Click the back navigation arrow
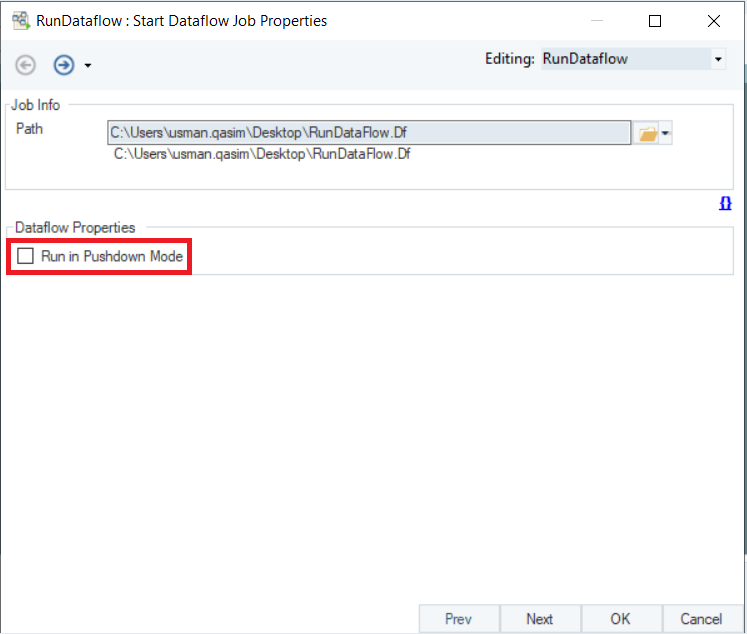The height and width of the screenshot is (634, 747). pyautogui.click(x=26, y=65)
